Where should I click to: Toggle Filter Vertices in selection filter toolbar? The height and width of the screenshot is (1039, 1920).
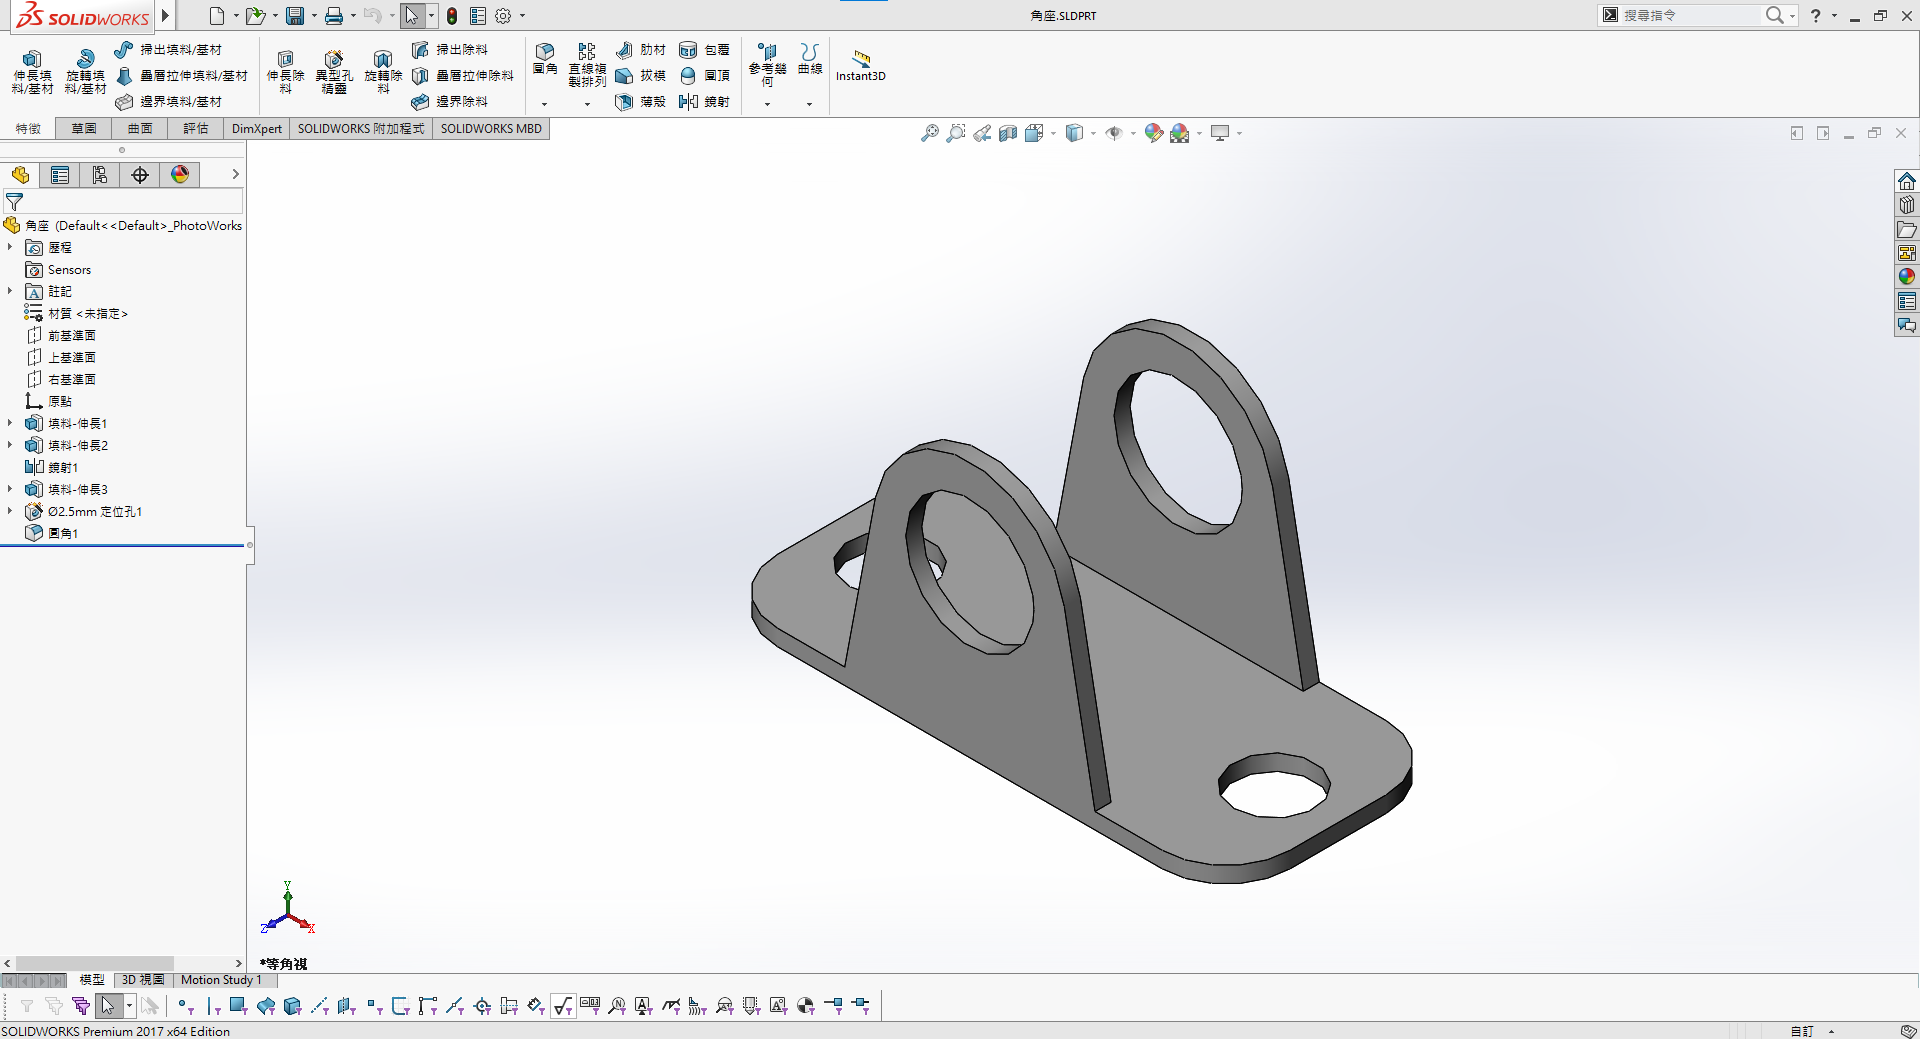[185, 1006]
